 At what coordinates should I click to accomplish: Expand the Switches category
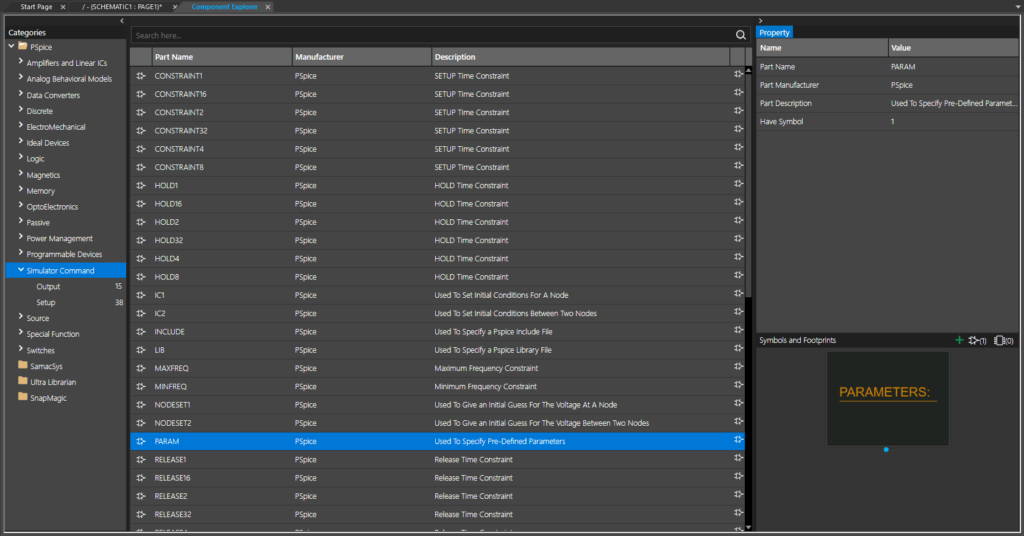tap(21, 349)
